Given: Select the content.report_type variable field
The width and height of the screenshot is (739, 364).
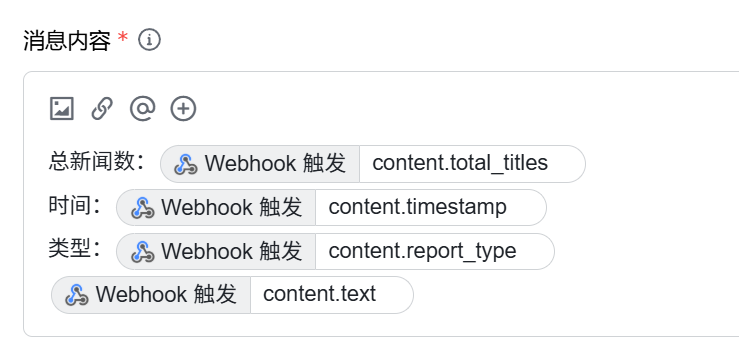Looking at the screenshot, I should (x=435, y=251).
